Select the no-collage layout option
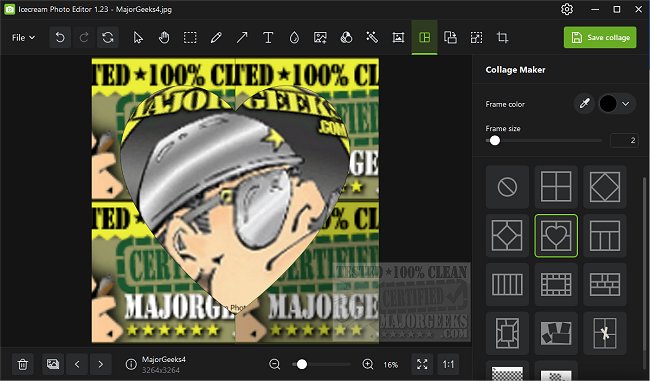 click(x=507, y=187)
